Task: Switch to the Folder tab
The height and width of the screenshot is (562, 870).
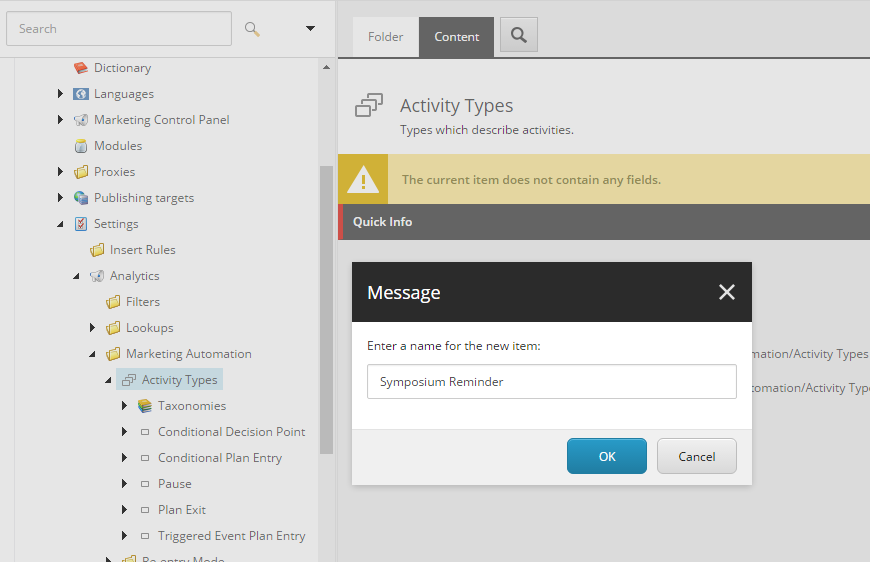Action: pyautogui.click(x=386, y=37)
